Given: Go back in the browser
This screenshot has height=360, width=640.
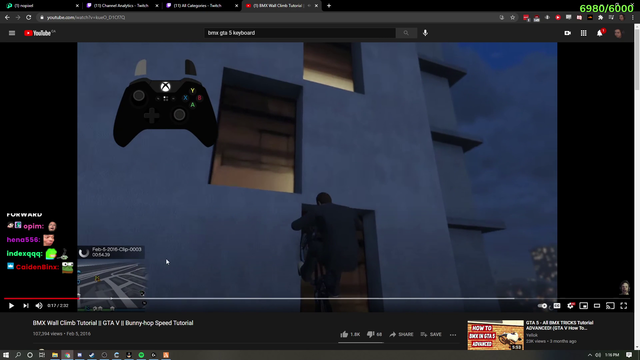Looking at the screenshot, I should coord(7,18).
